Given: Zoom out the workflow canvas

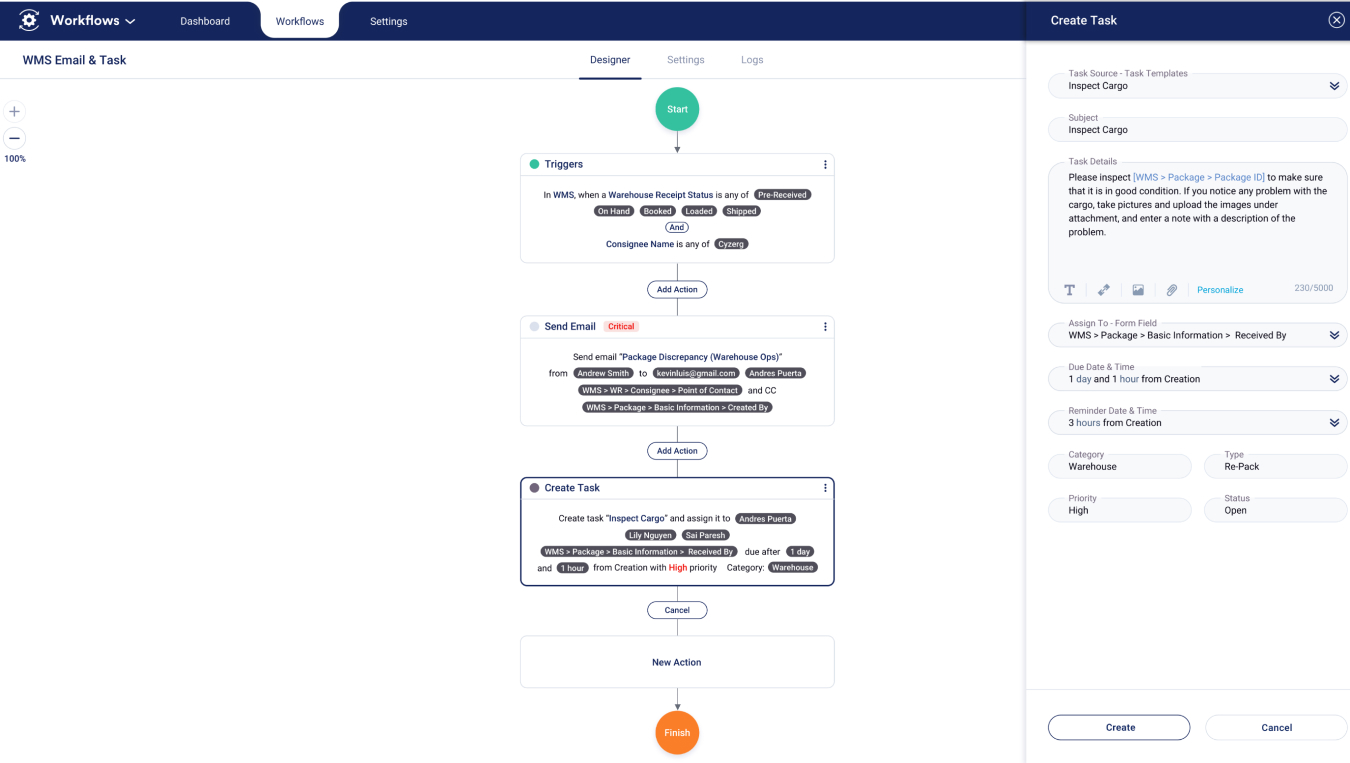Looking at the screenshot, I should click(x=14, y=138).
